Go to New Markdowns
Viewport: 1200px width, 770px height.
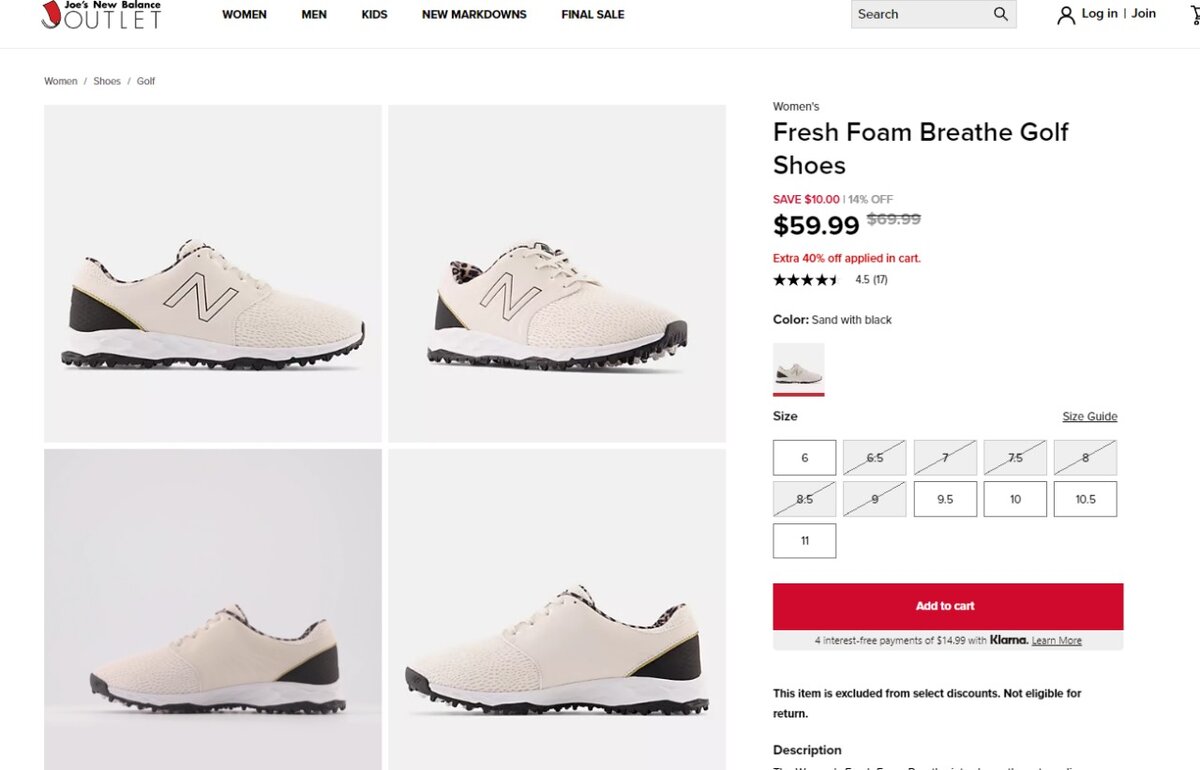(x=474, y=15)
